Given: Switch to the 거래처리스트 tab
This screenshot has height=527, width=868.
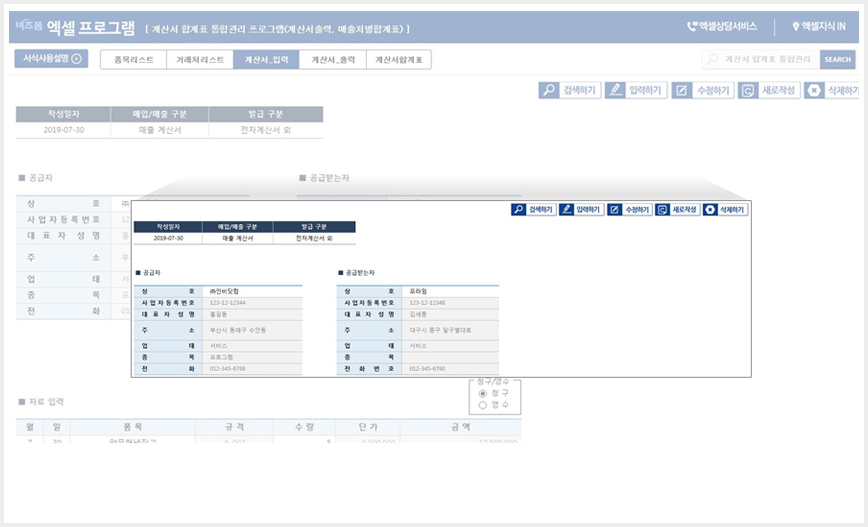Looking at the screenshot, I should (200, 60).
